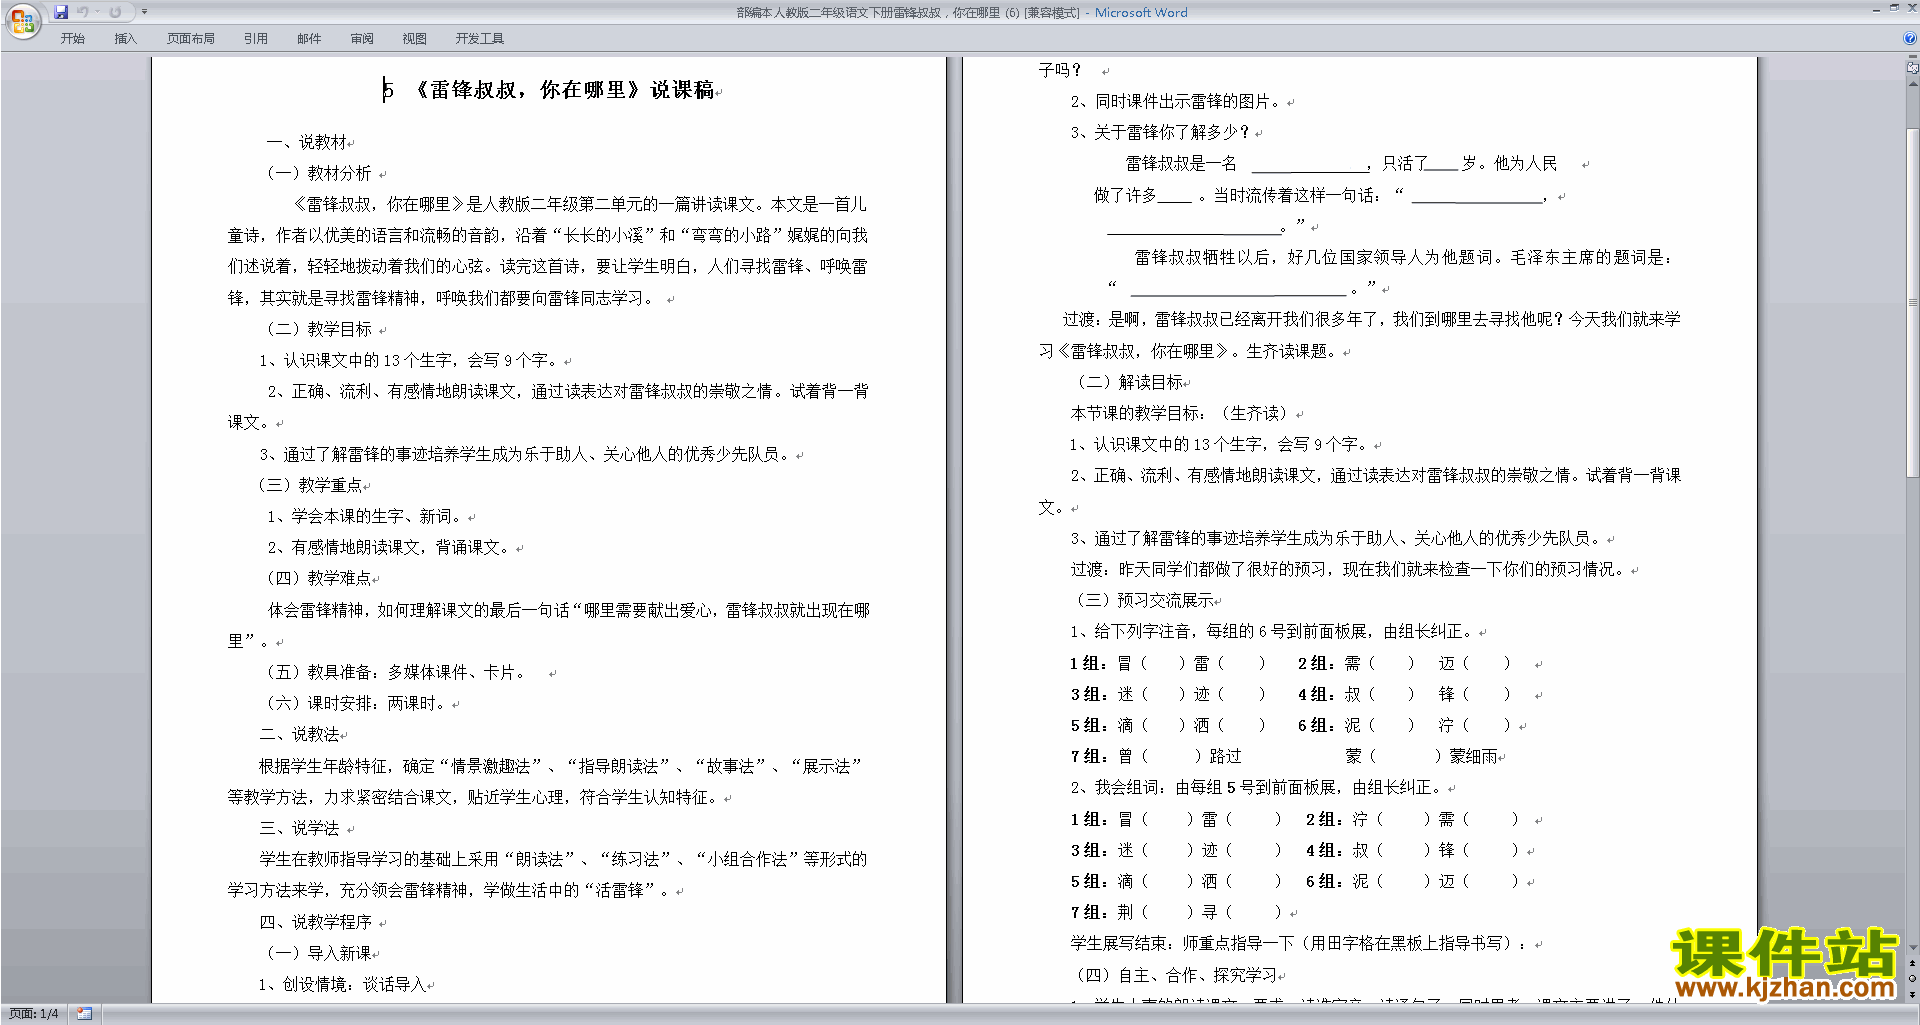
Task: Open the 开始 ribbon tab
Action: click(72, 38)
